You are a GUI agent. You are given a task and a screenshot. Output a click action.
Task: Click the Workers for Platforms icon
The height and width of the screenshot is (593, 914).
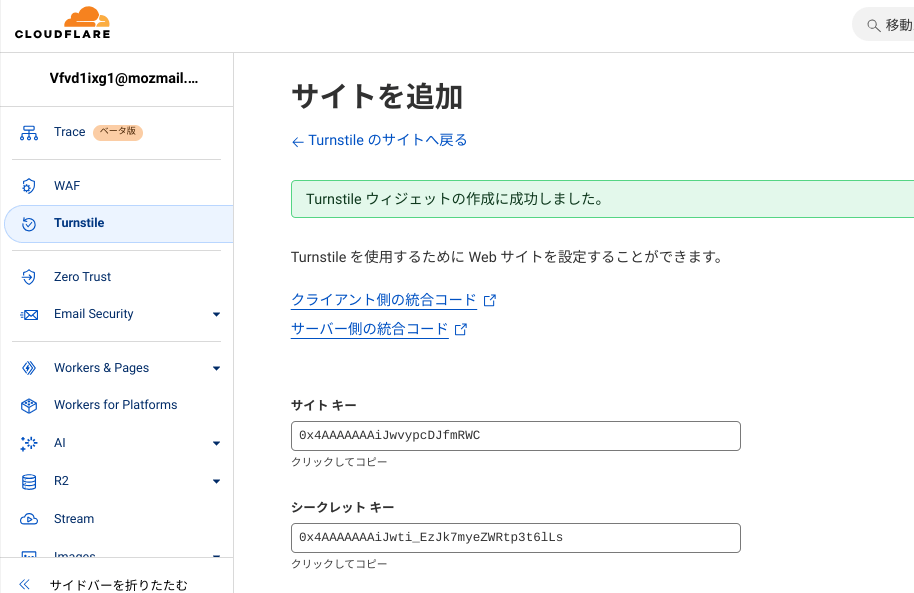pyautogui.click(x=29, y=405)
